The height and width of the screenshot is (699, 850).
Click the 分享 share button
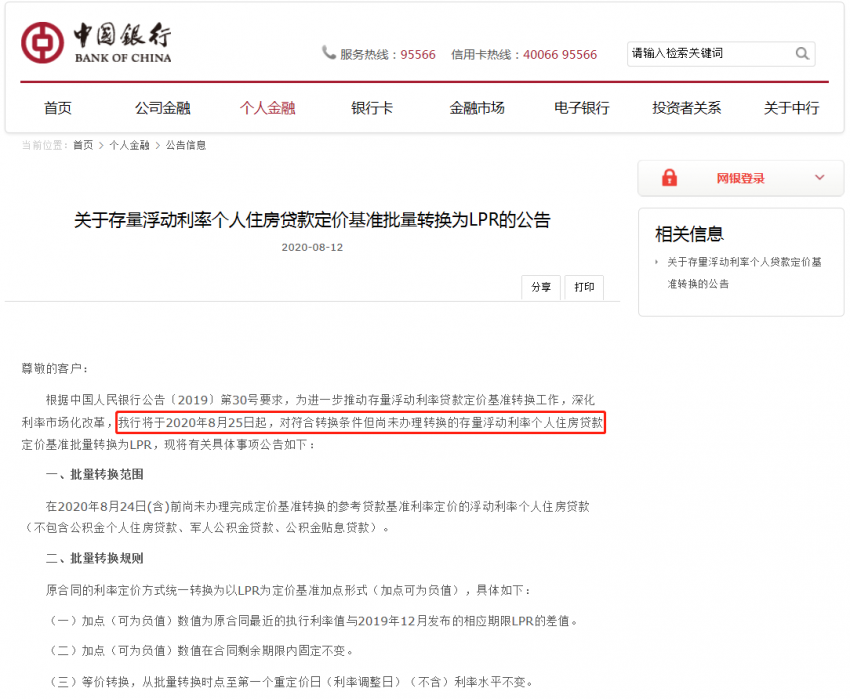point(540,287)
